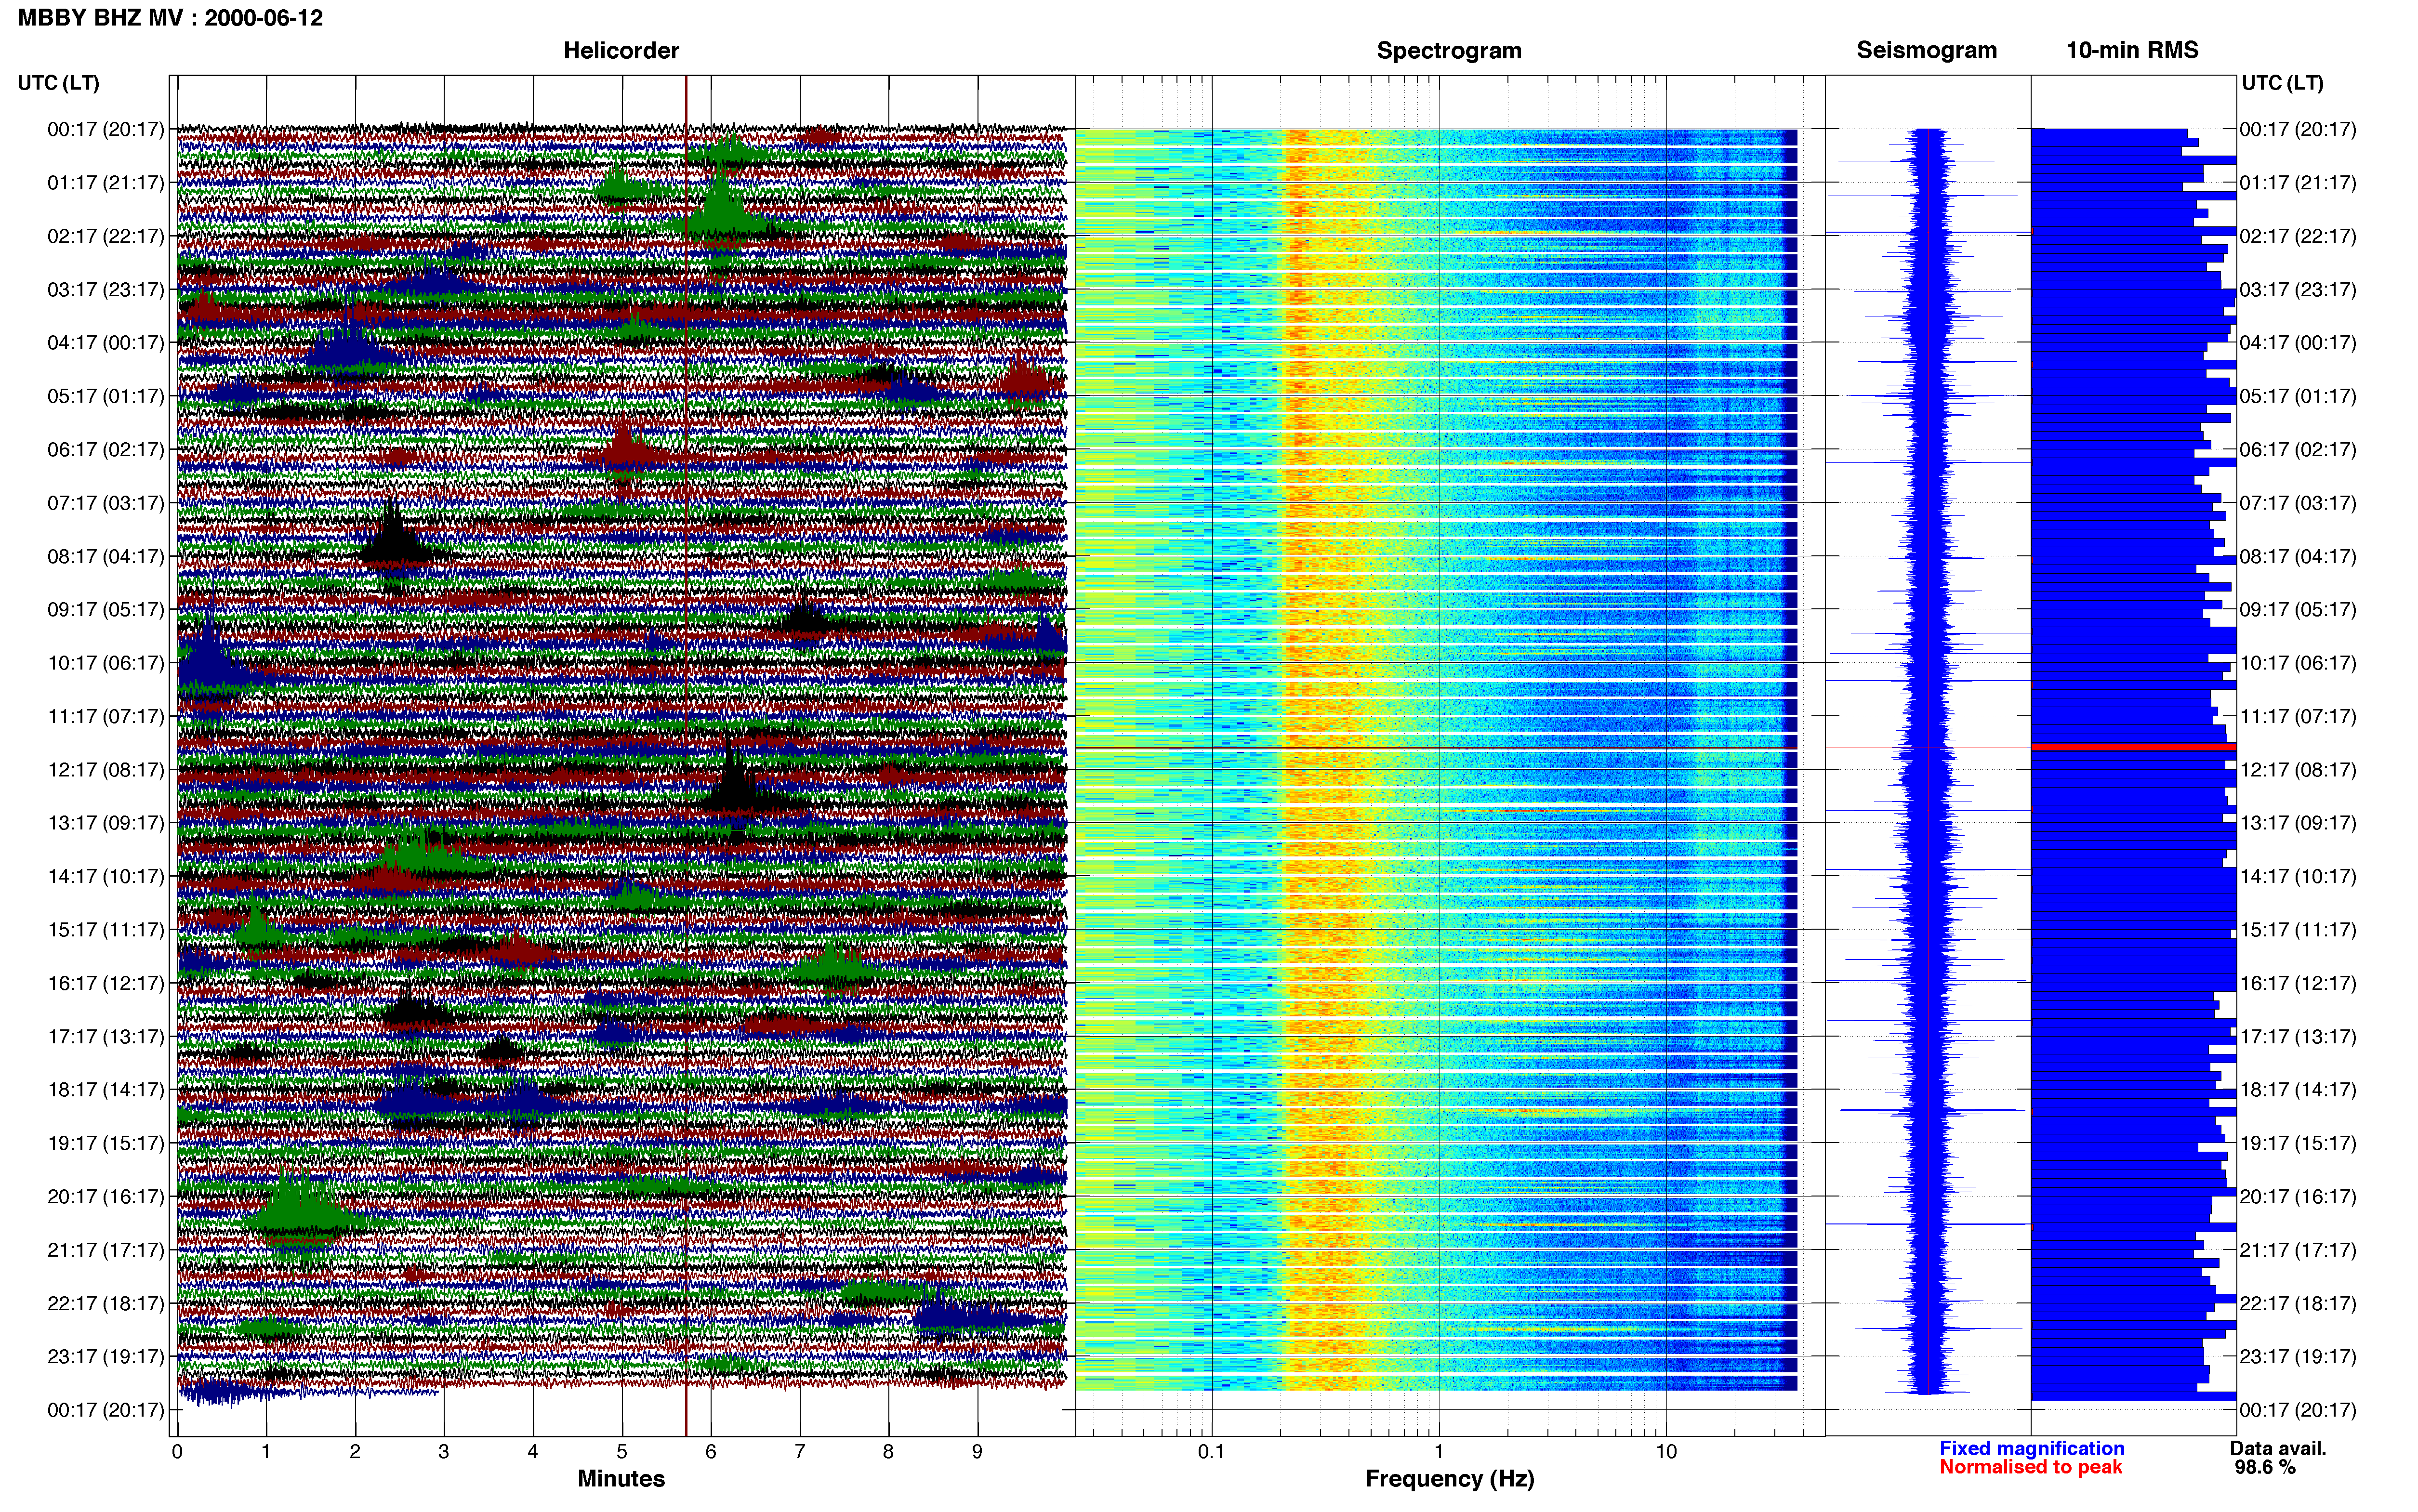2418x1512 pixels.
Task: Select '17:17 (13:17)' label beside the Helicorder
Action: click(106, 1037)
